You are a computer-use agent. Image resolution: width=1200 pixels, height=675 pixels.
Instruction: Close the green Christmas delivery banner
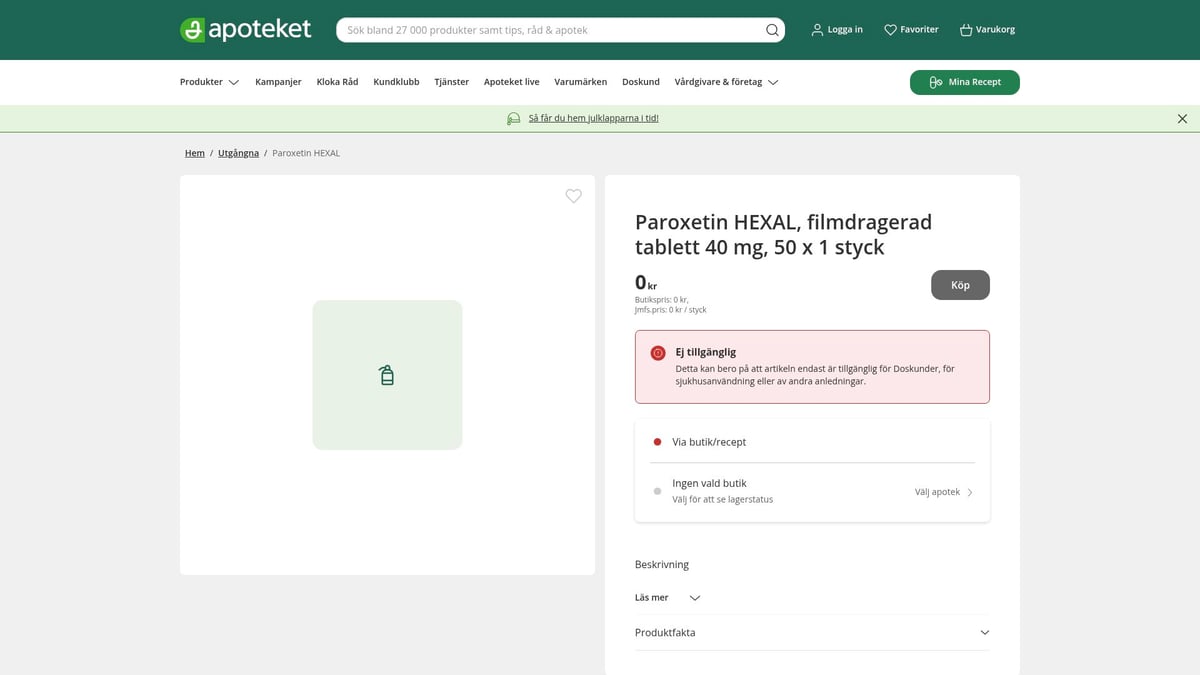click(1182, 118)
